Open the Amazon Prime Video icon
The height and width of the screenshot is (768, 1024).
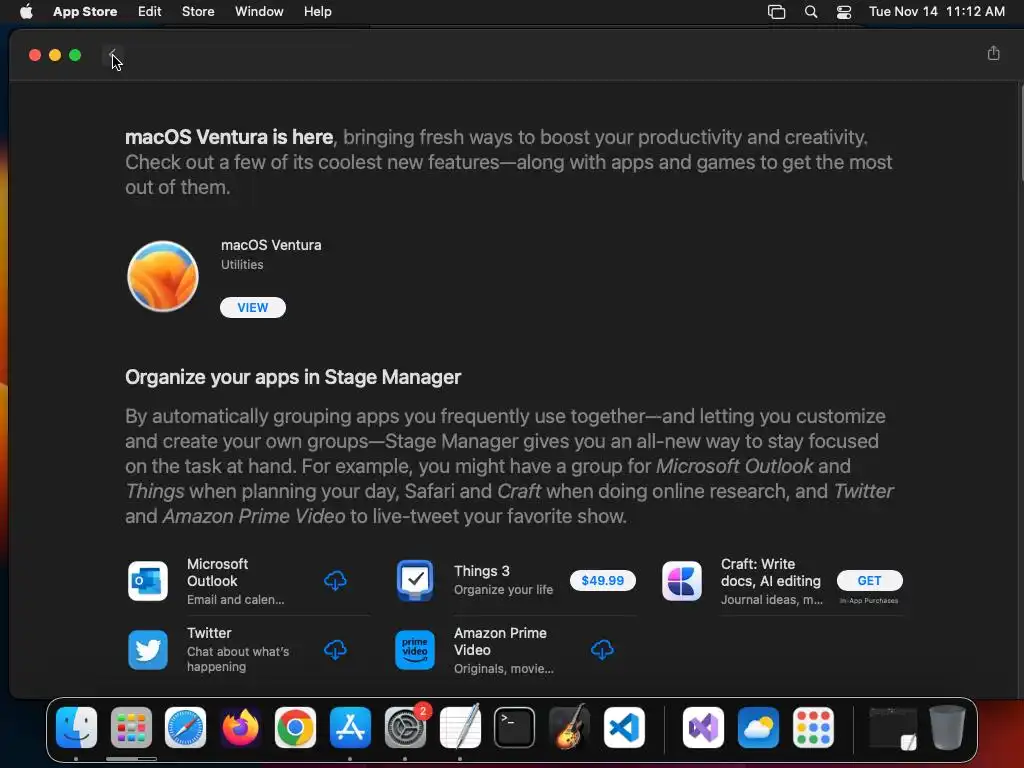tap(415, 650)
